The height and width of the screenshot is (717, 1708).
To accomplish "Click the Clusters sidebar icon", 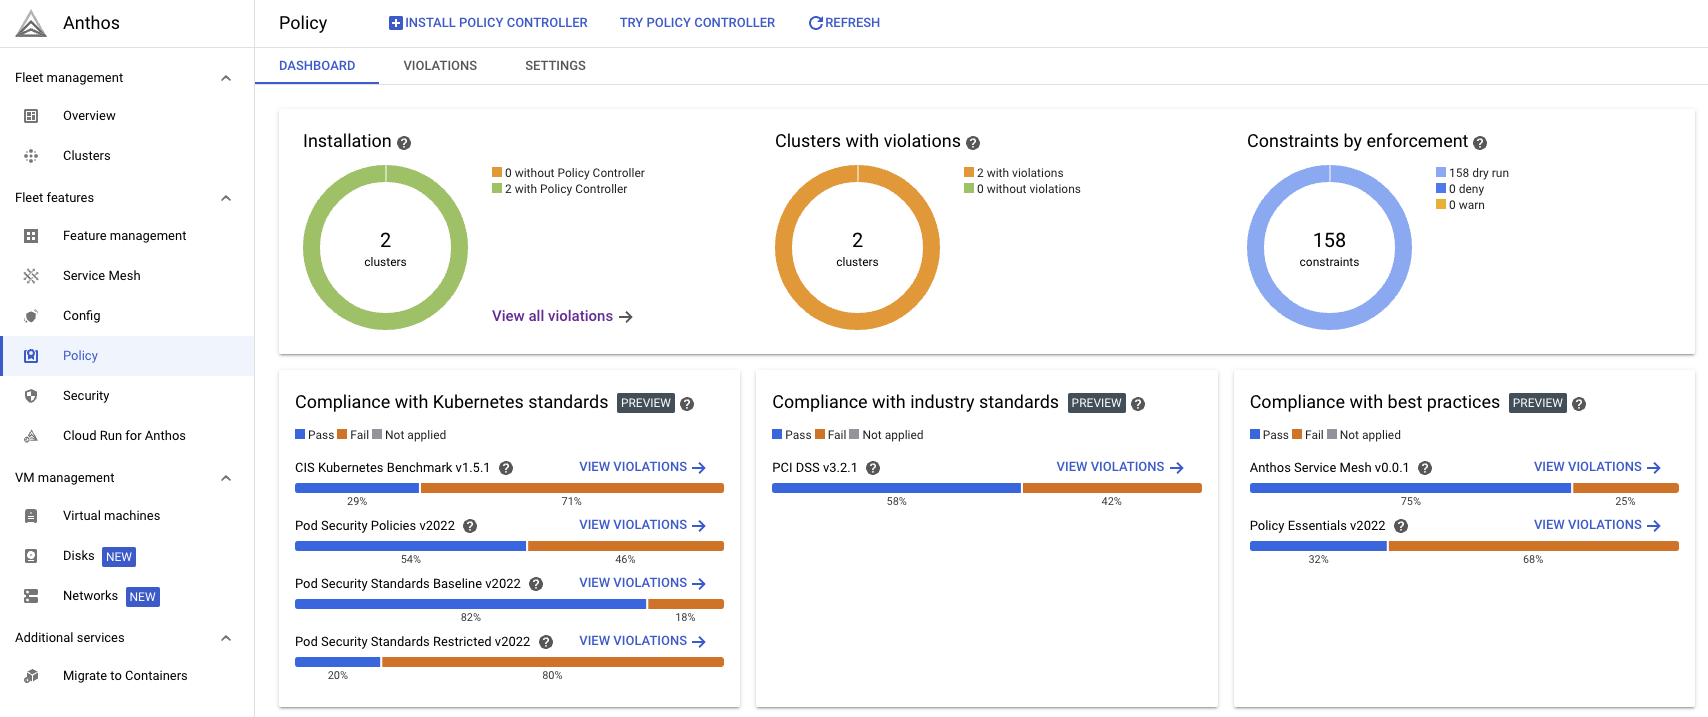I will coord(31,156).
